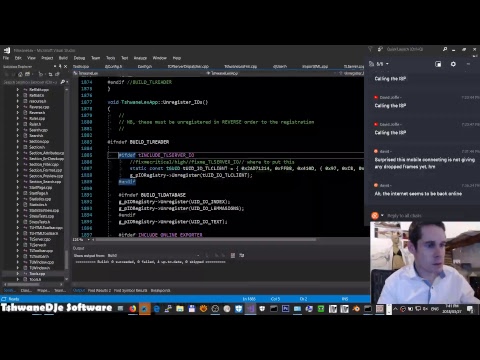Switch to the djConfig.h document tab
Viewport: 480px width, 360px height.
[114, 66]
